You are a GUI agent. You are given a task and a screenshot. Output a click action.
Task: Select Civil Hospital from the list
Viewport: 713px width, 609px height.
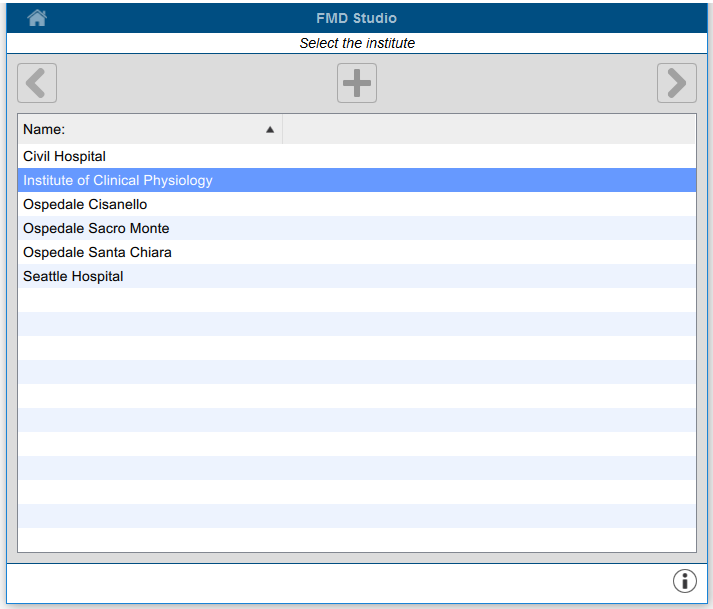coord(65,156)
